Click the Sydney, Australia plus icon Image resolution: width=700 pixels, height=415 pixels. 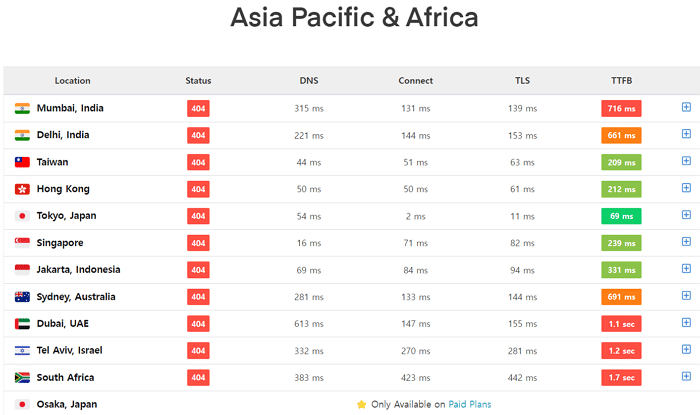[686, 295]
